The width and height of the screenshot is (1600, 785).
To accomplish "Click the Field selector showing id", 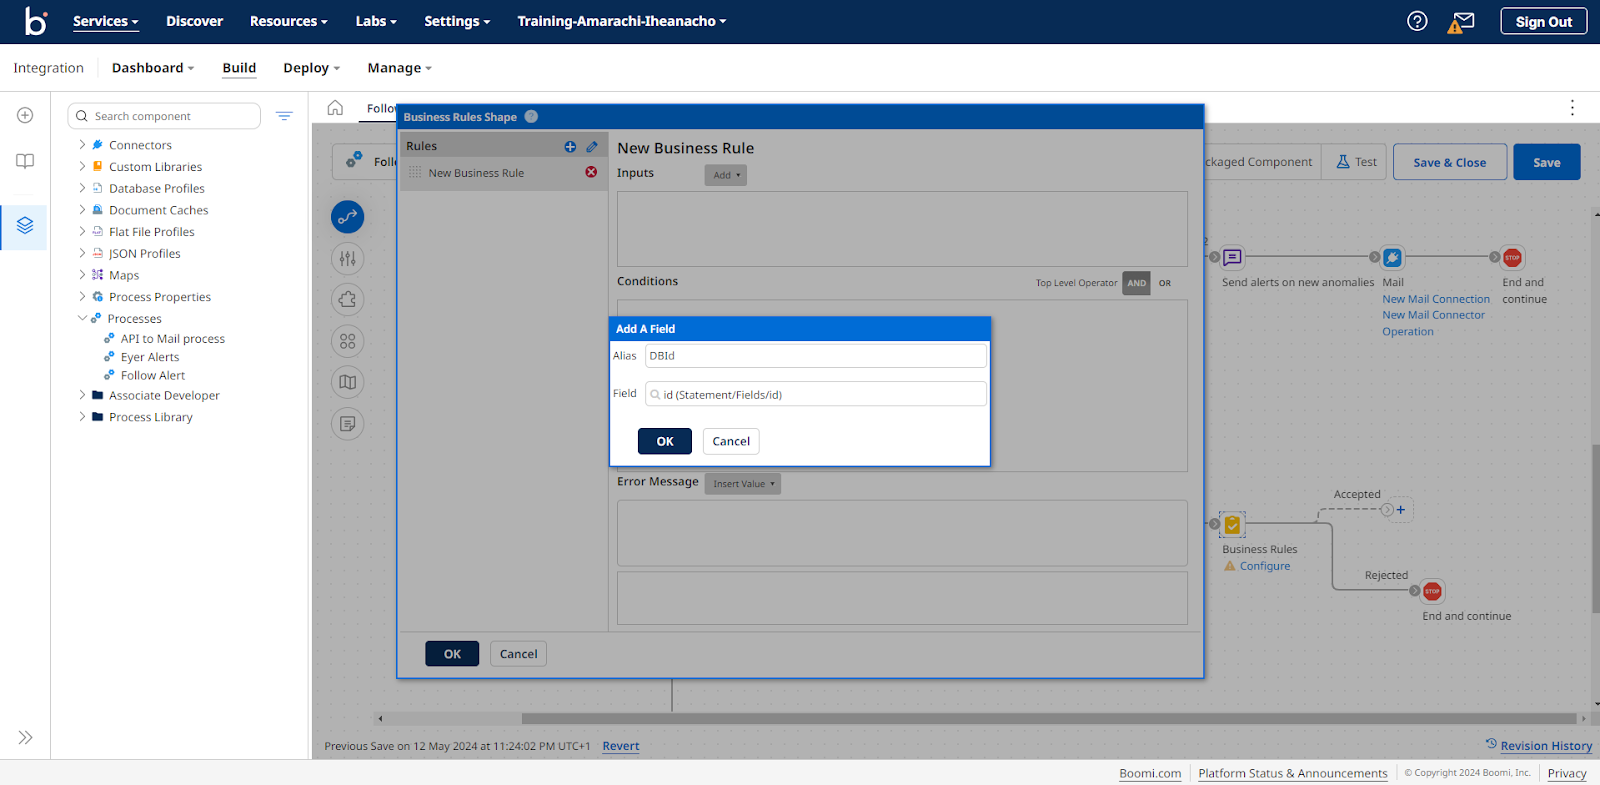I will tap(816, 394).
